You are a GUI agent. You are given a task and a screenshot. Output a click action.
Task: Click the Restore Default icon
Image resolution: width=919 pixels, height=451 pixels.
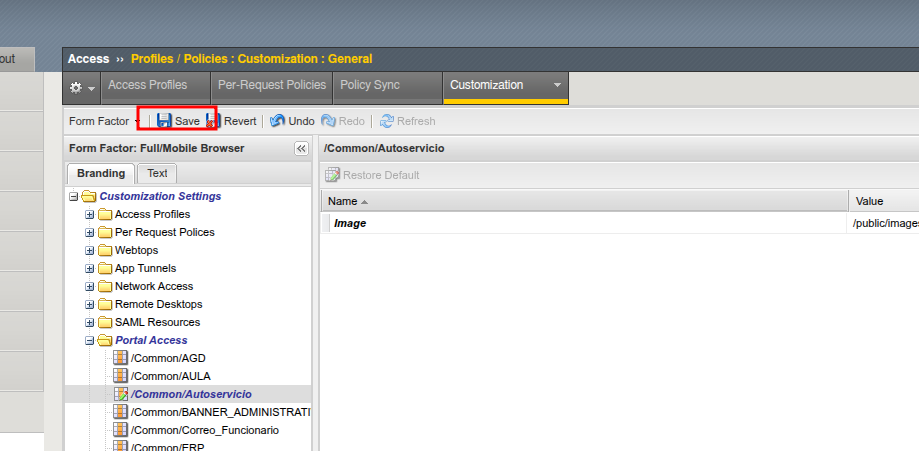(x=332, y=175)
